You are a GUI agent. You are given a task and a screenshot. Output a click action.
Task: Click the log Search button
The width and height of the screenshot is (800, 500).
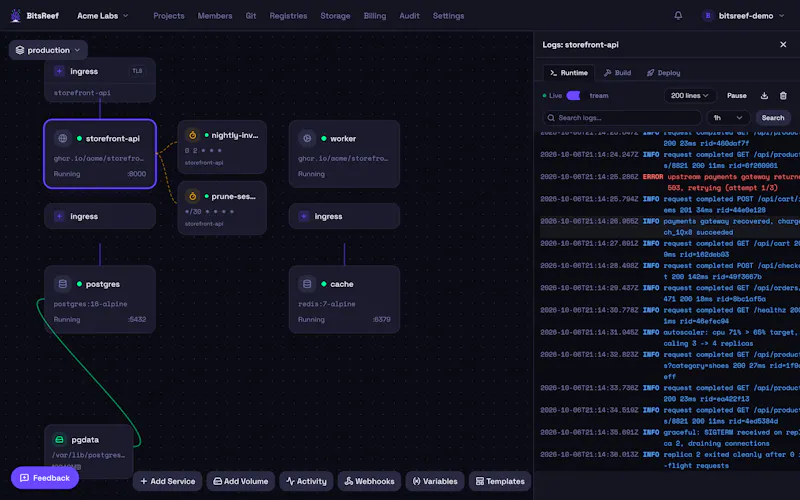coord(773,118)
